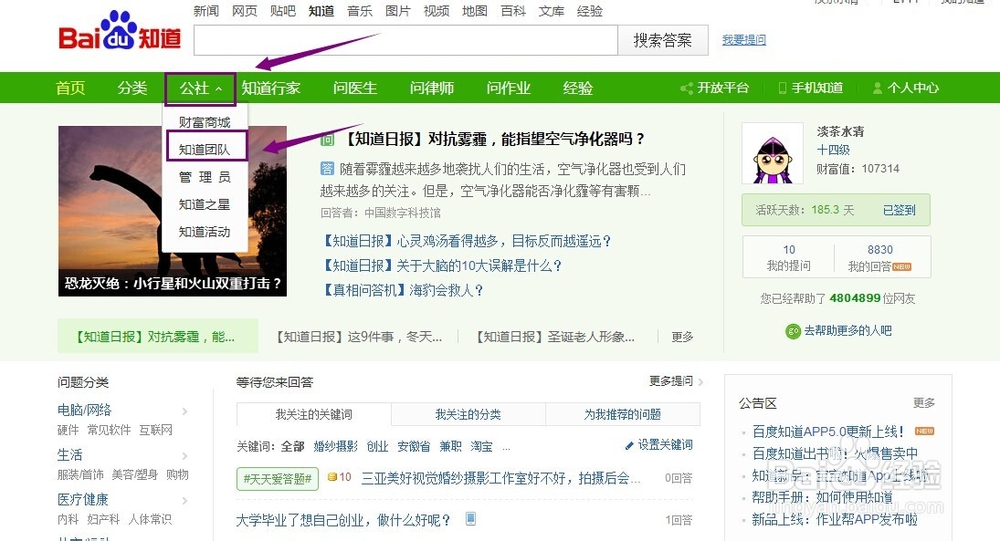Open 分类 in green navbar

(132, 88)
